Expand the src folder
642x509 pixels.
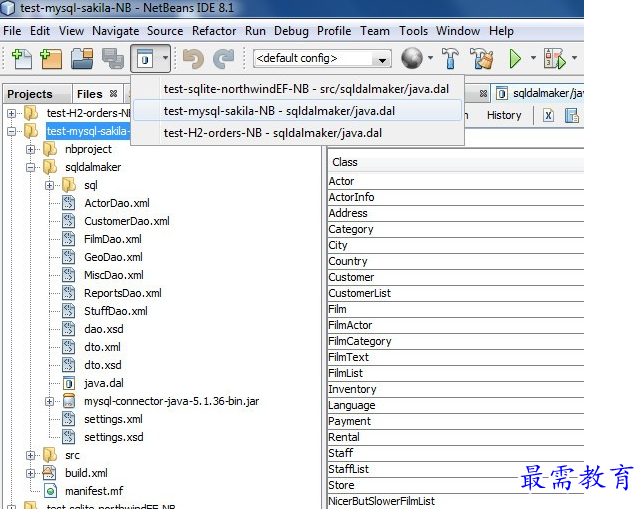[31, 455]
